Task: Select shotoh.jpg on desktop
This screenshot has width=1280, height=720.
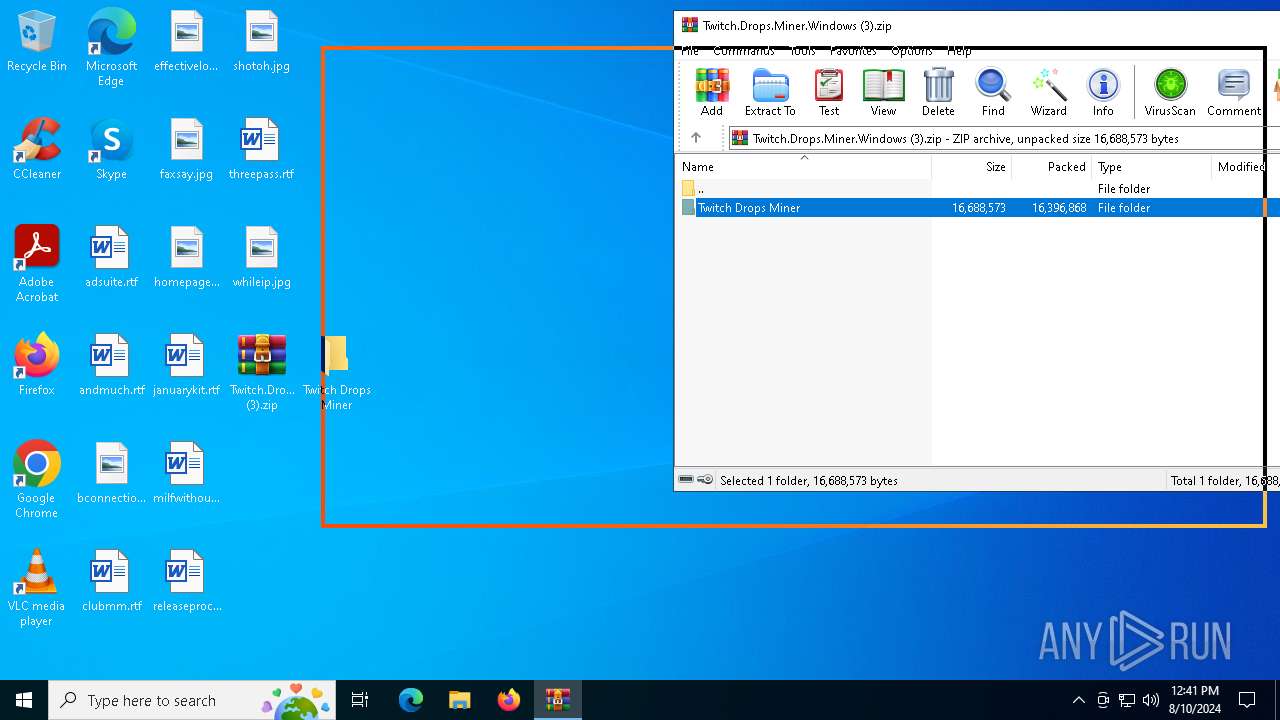Action: (x=261, y=42)
